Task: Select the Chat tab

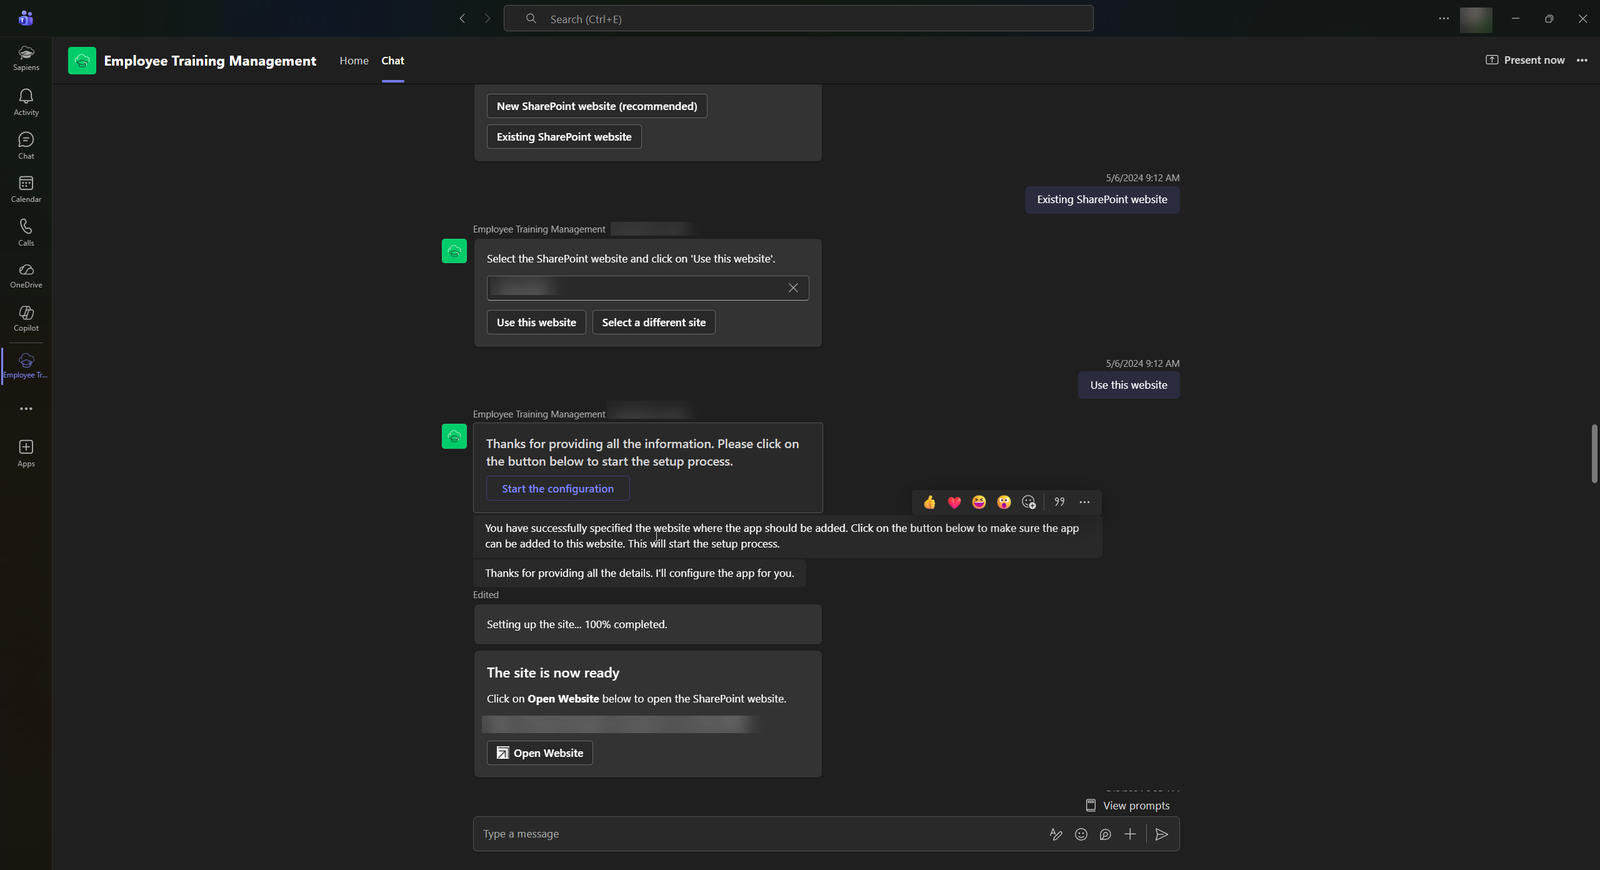Action: pos(393,61)
